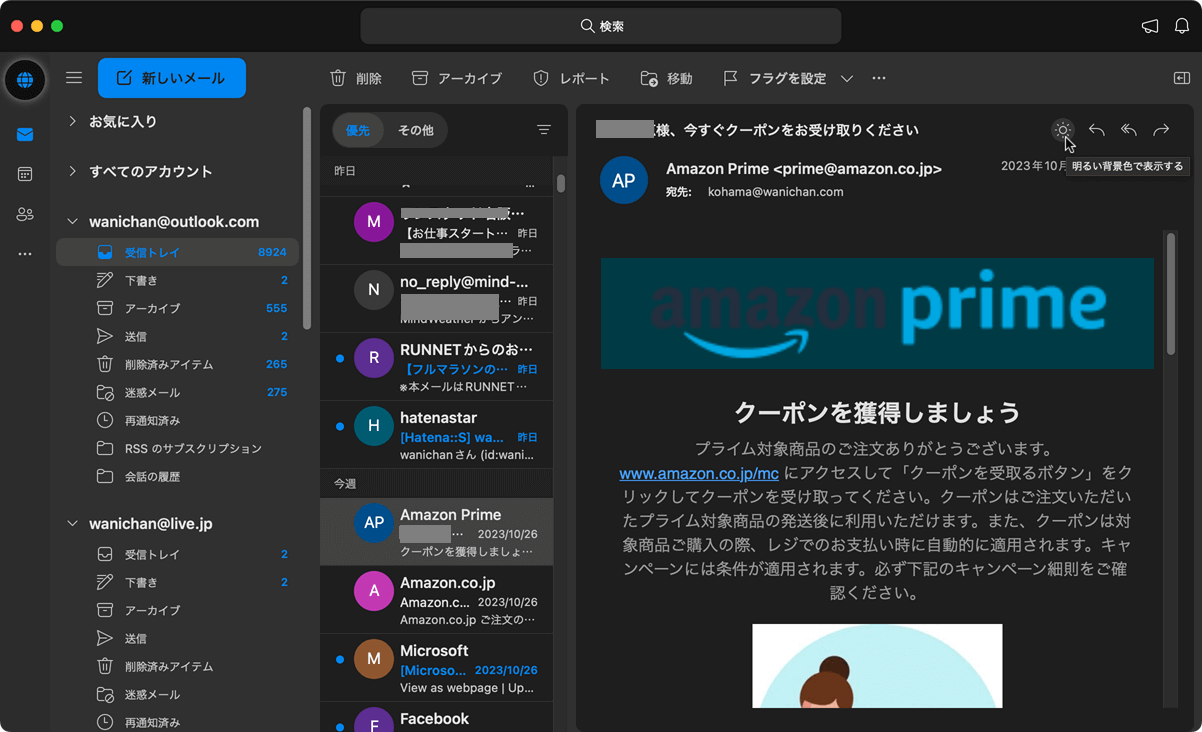Screen dimensions: 1202x732
Task: Click the reply arrow icon
Action: pos(1097,130)
